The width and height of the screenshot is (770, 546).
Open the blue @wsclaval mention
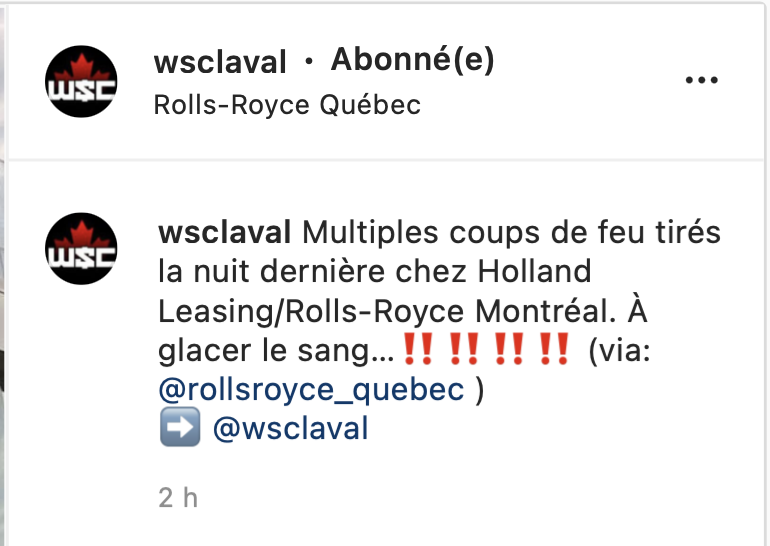tap(290, 428)
